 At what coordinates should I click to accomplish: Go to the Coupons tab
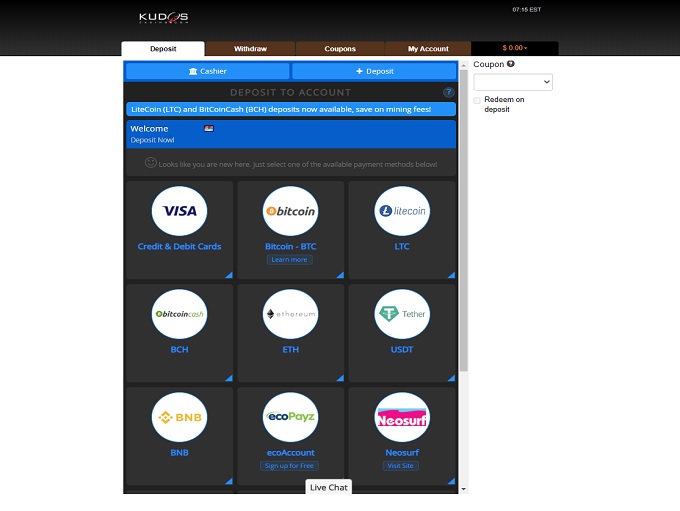pos(340,49)
